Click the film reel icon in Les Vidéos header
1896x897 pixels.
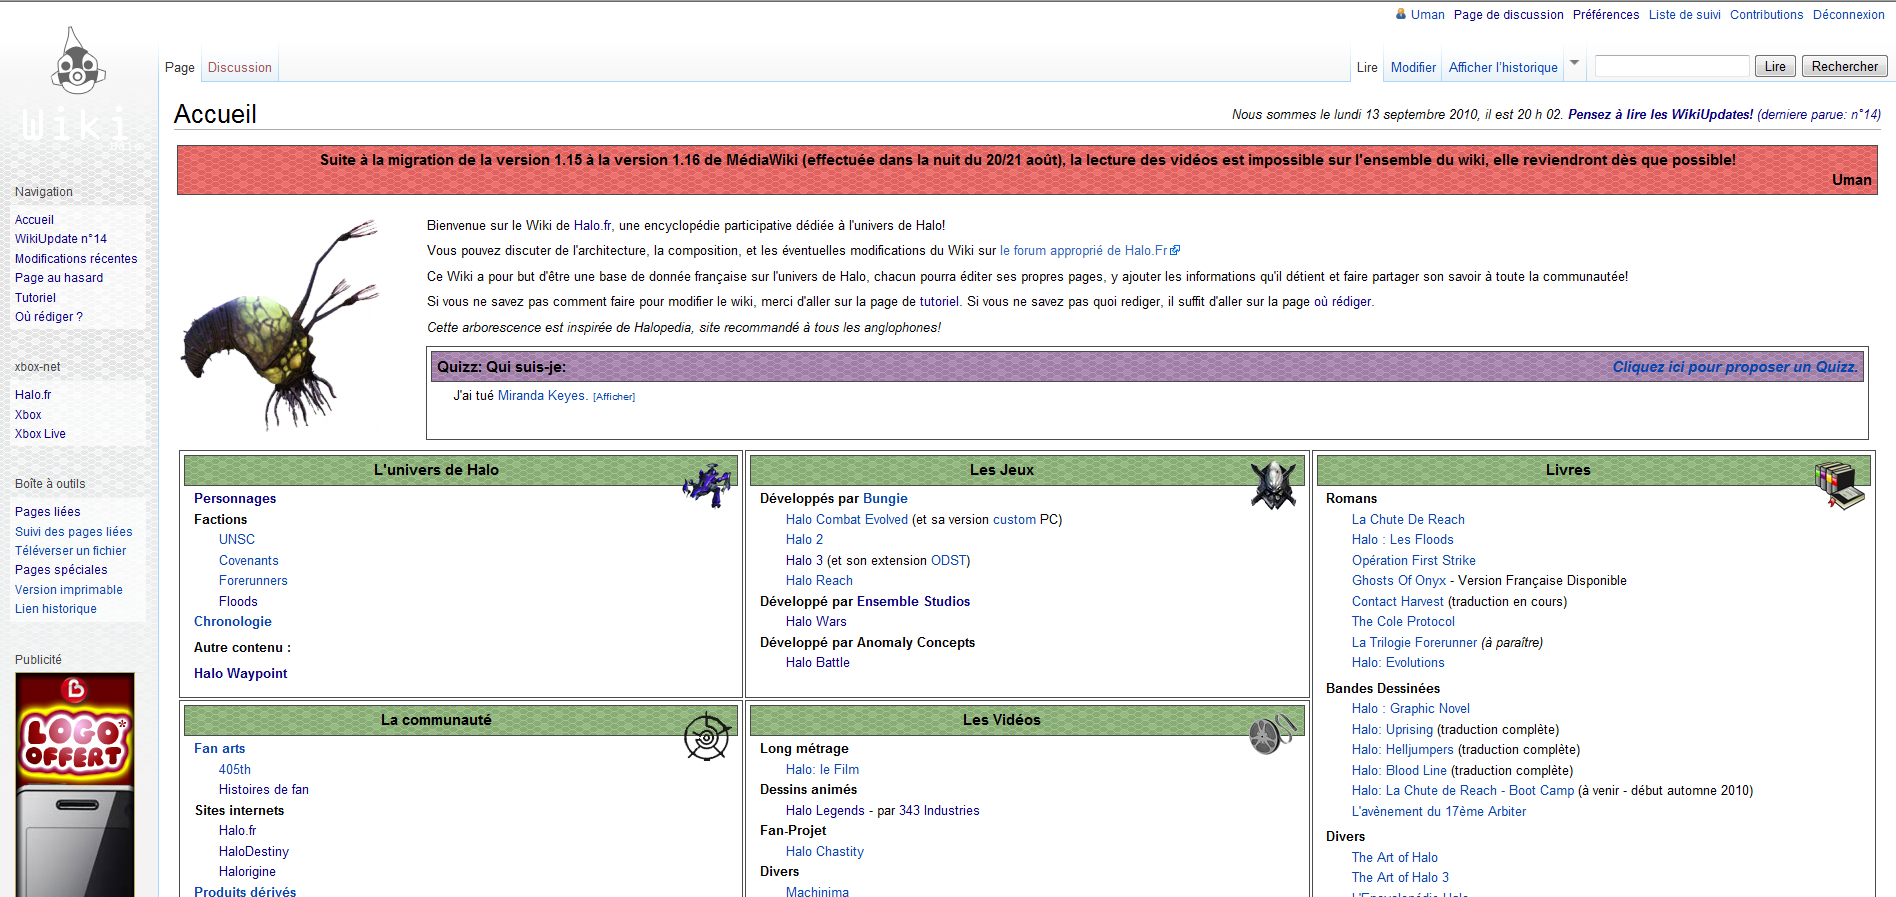pos(1272,734)
